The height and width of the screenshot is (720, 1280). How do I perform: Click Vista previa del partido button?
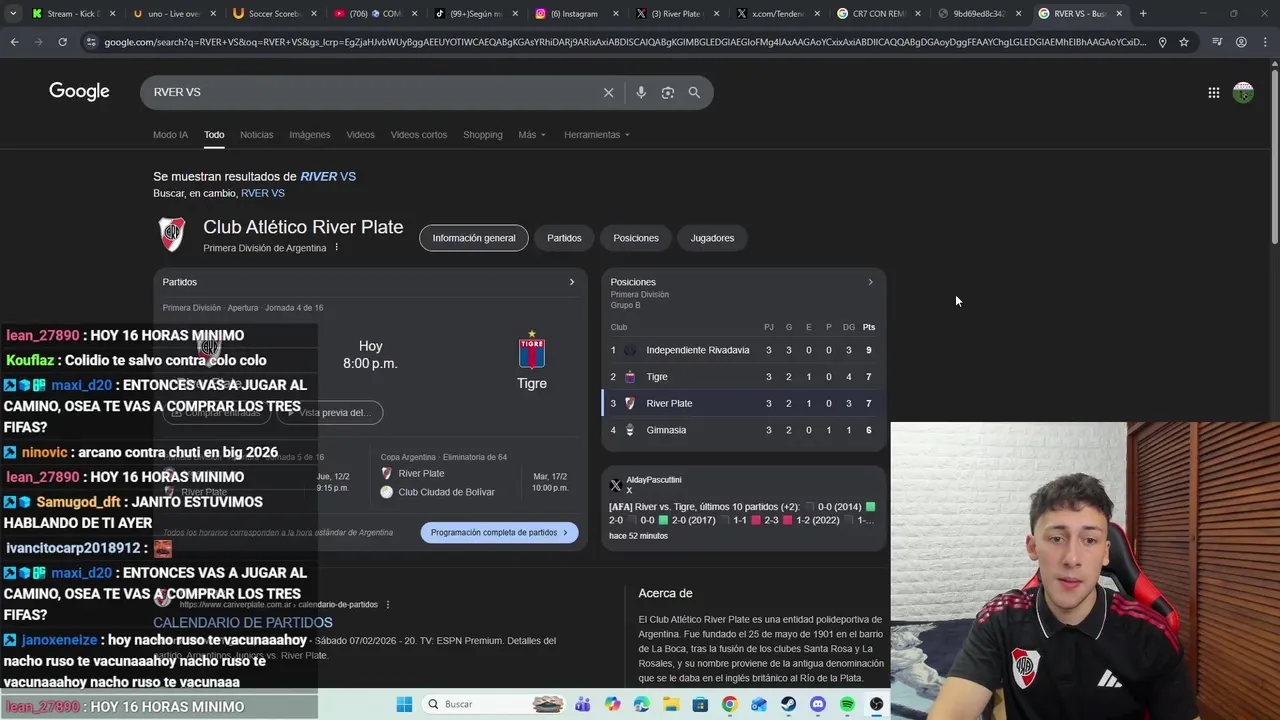pos(330,412)
